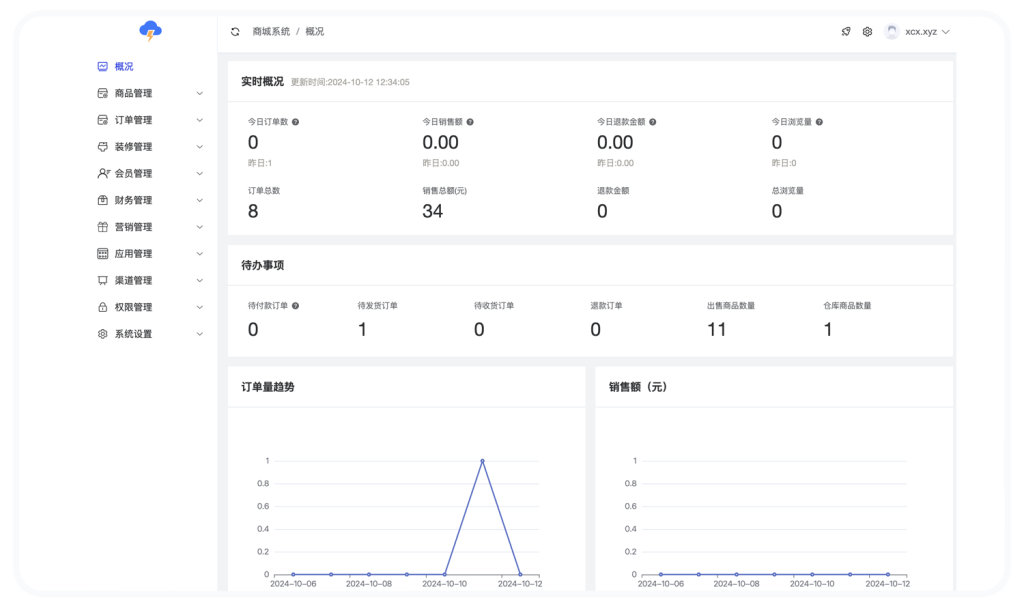Click the 权限管理 lock icon
This screenshot has width=1024, height=613.
(x=103, y=307)
